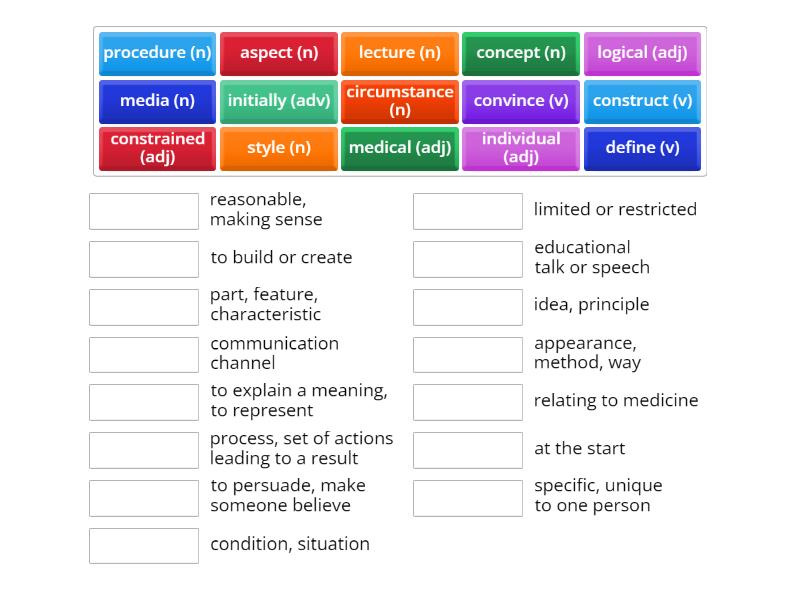Pick the green 'concept (n)' tile
800x600 pixels.
coord(520,53)
